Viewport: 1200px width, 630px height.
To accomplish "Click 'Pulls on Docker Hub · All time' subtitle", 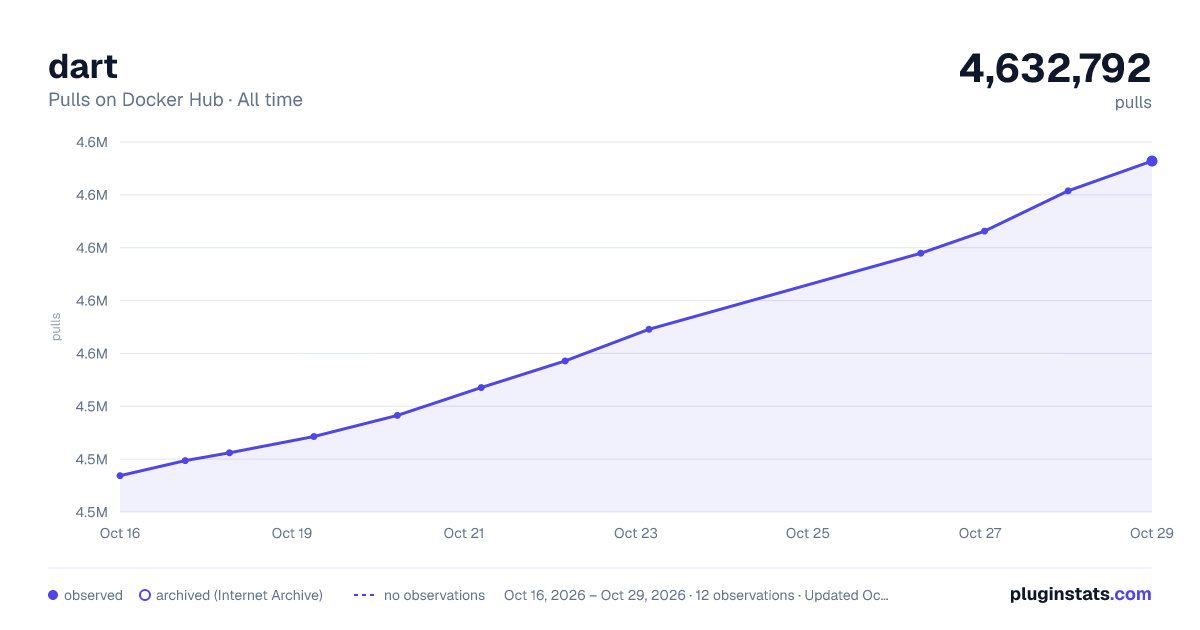I will 175,100.
